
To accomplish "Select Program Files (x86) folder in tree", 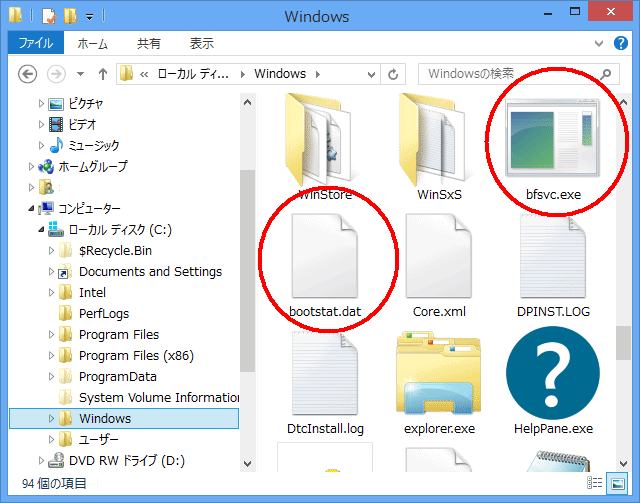I will click(136, 356).
